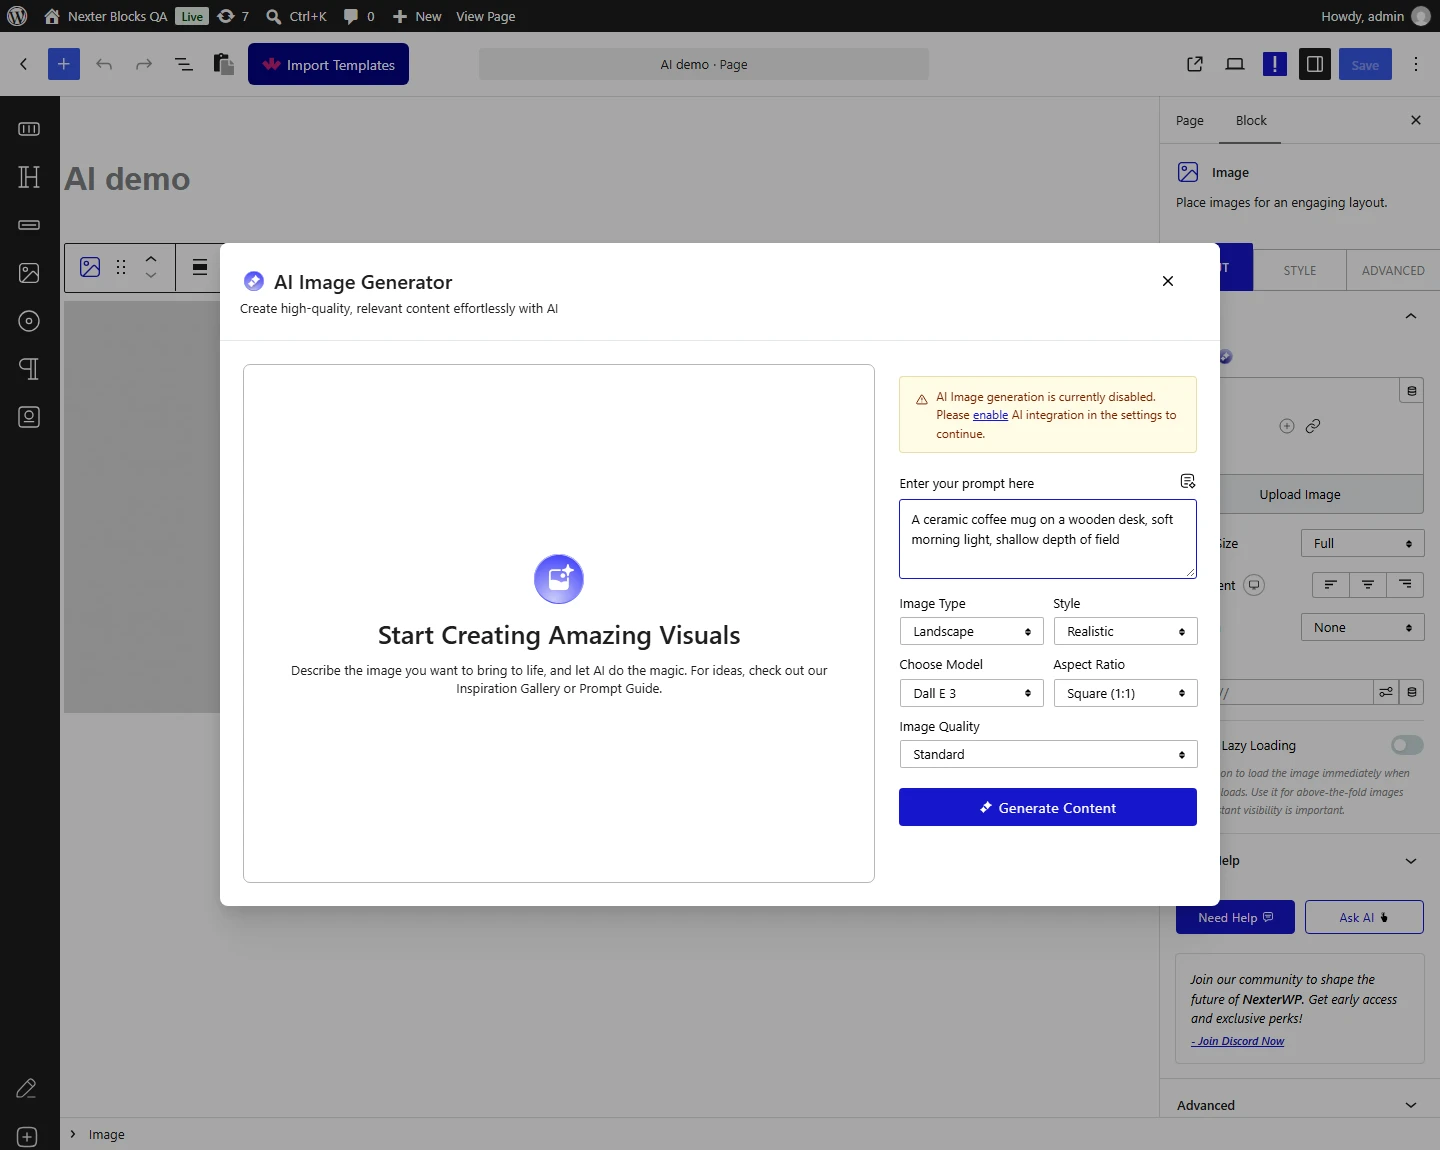Toggle the settings sidebar panel icon
This screenshot has width=1440, height=1150.
(x=1315, y=64)
